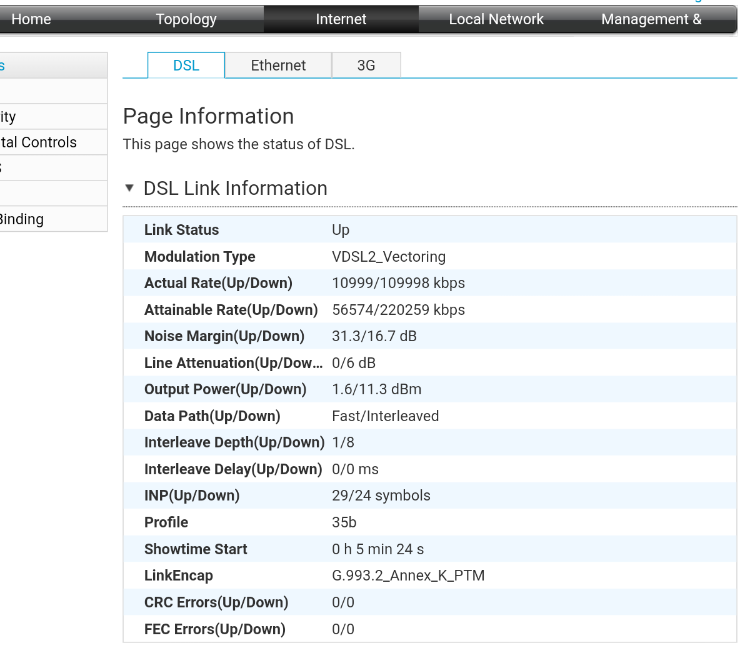Click 'This page shows the status of DSL.'
750x649 pixels.
(x=239, y=144)
